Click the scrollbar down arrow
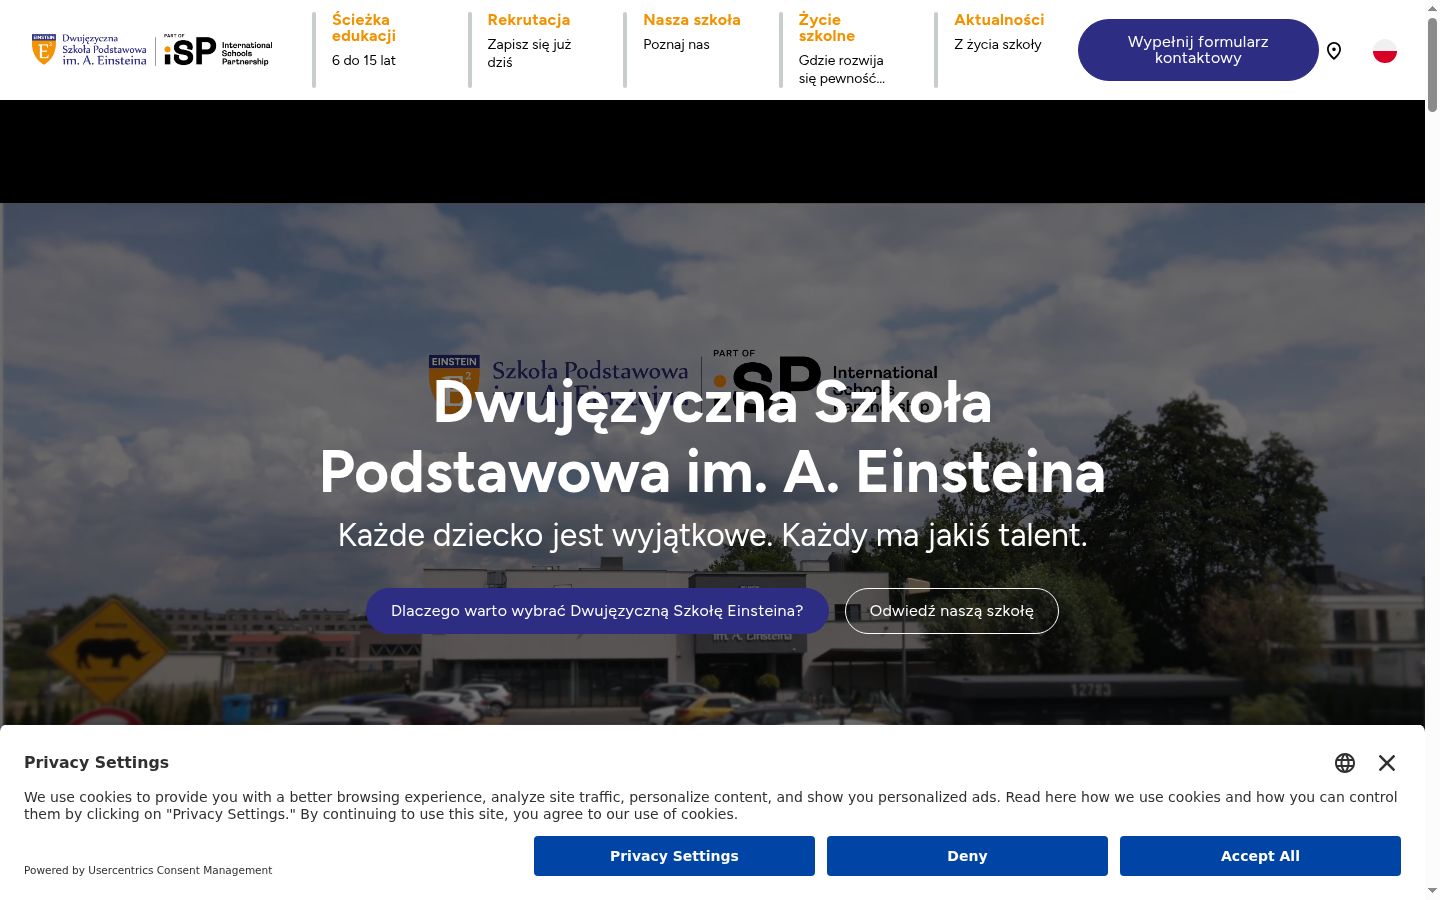The image size is (1440, 900). point(1432,890)
